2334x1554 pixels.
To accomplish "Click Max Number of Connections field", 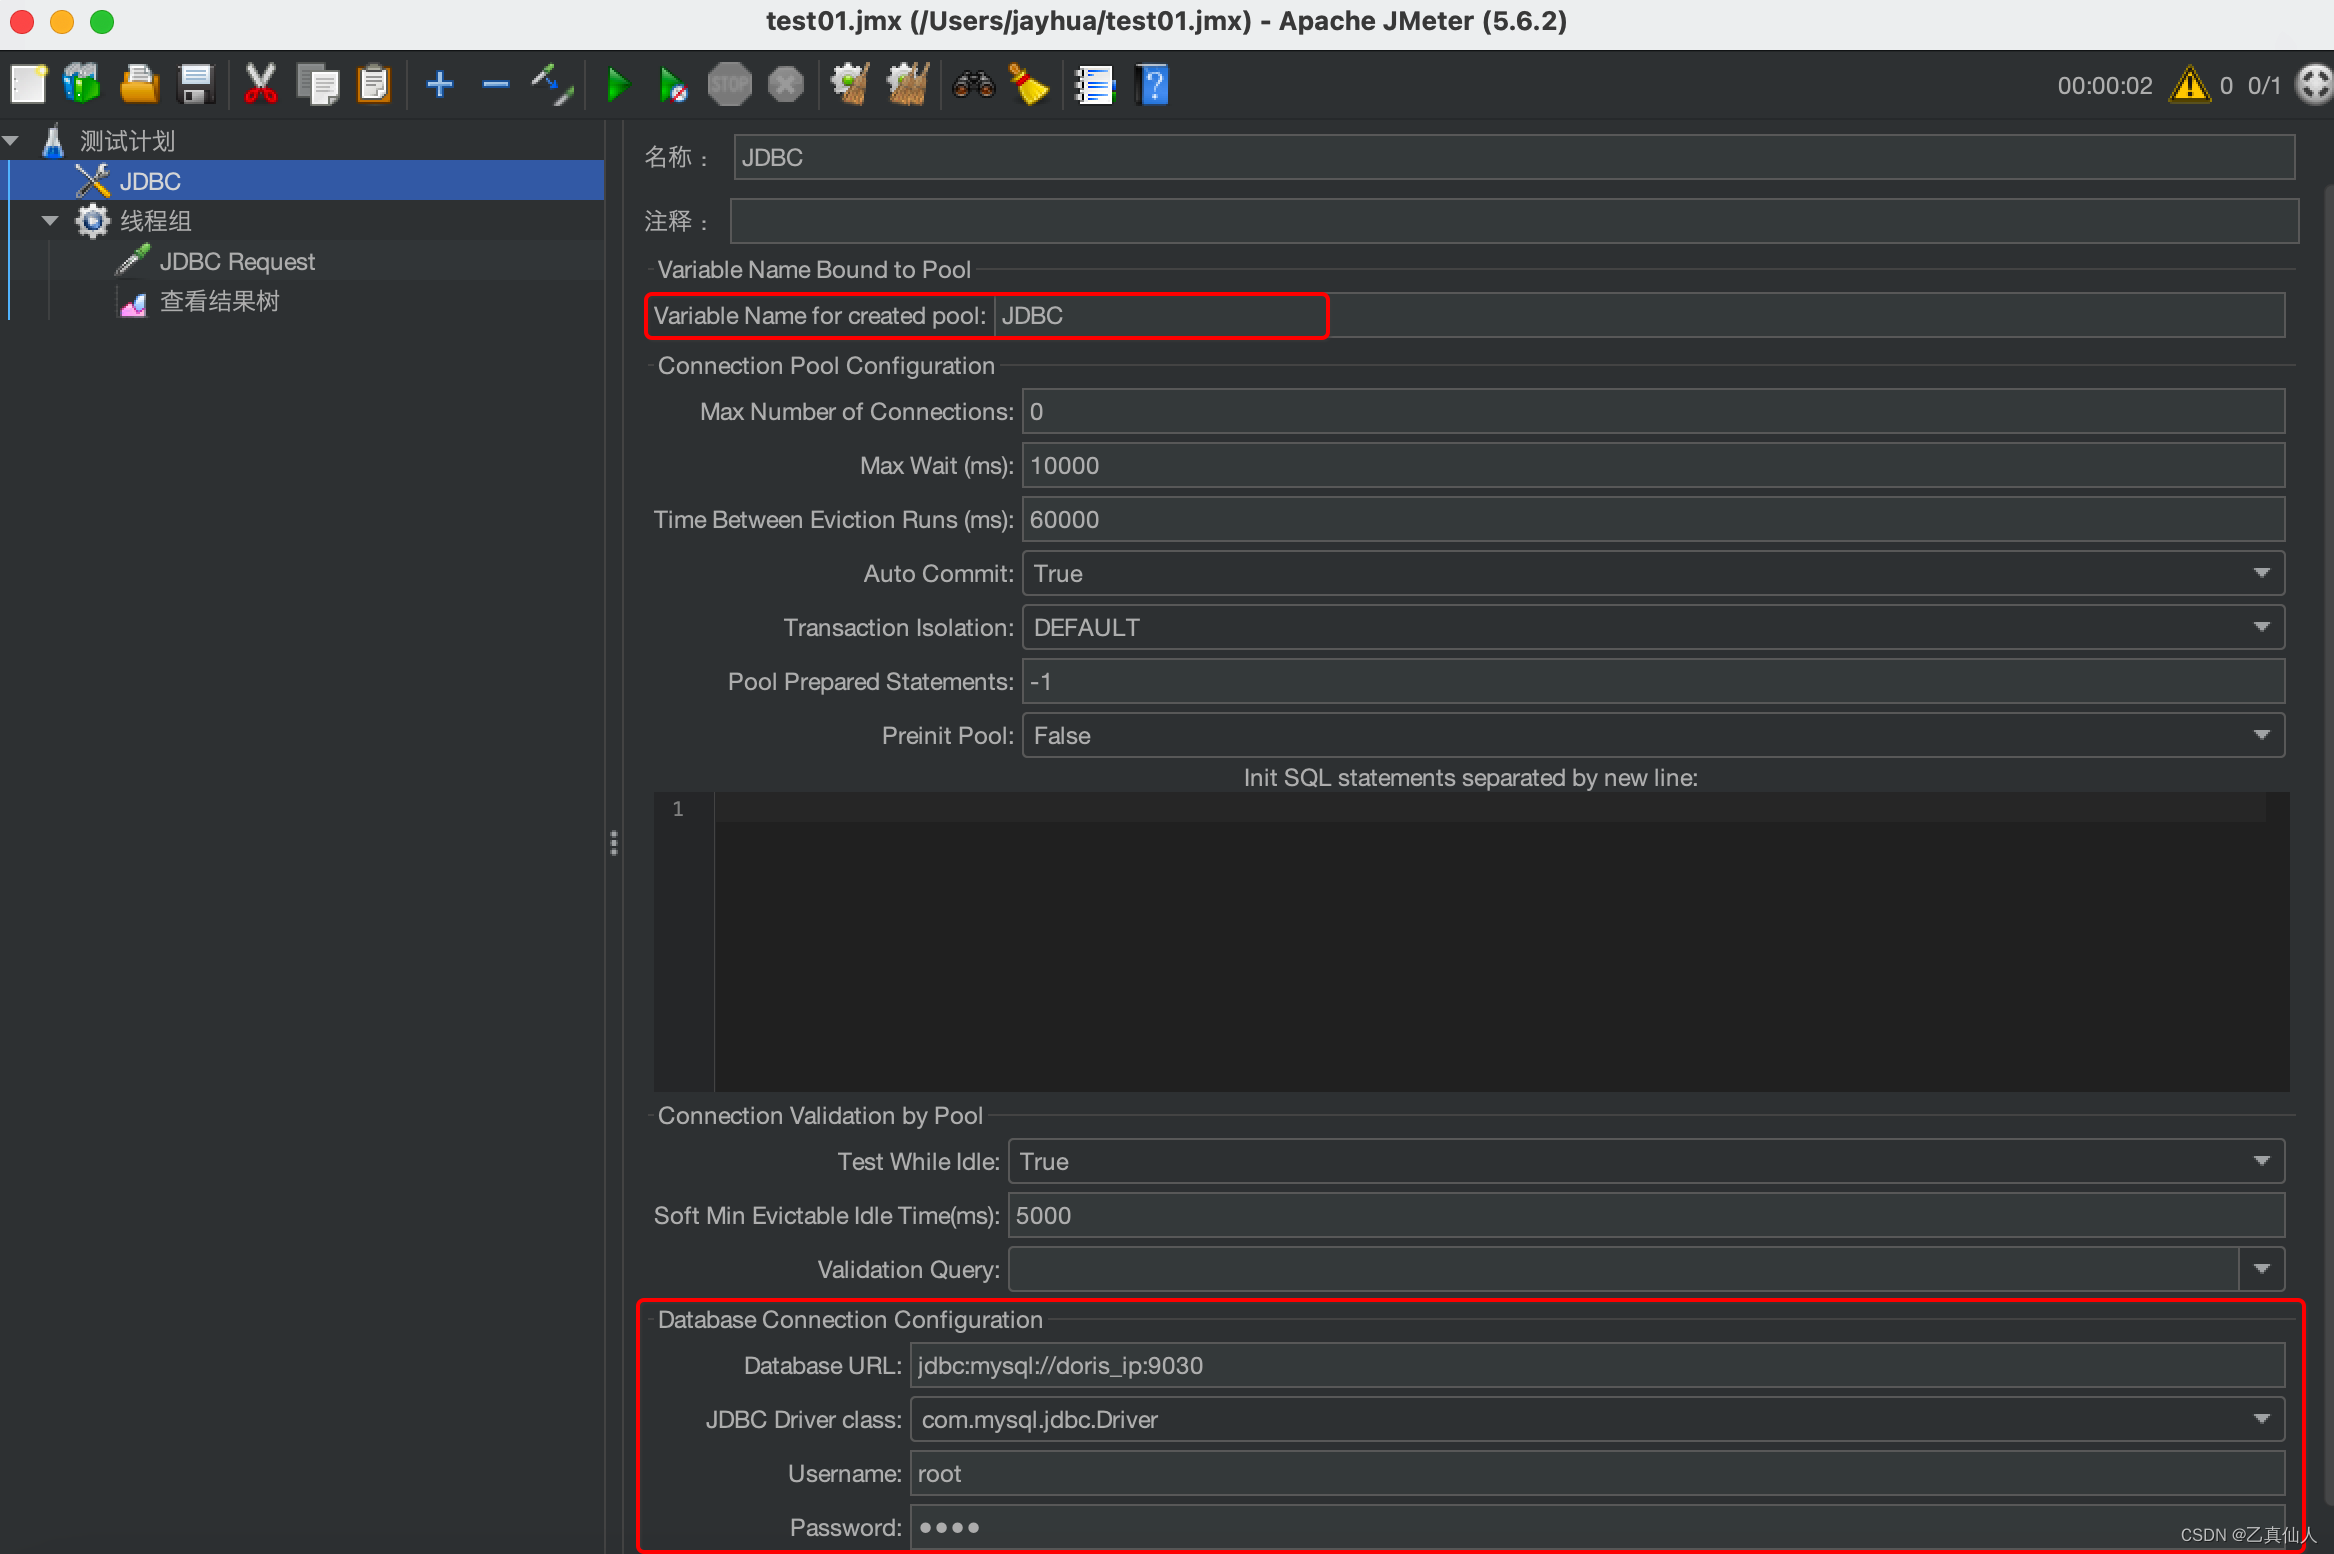I will coord(1653,411).
